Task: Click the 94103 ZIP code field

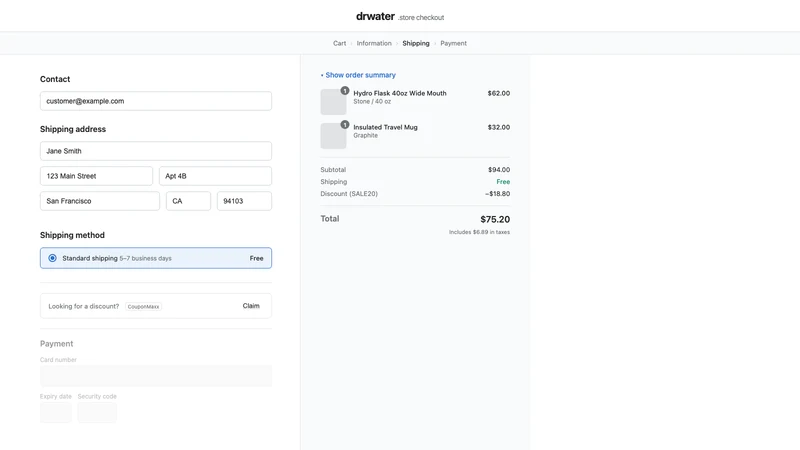Action: tap(244, 201)
